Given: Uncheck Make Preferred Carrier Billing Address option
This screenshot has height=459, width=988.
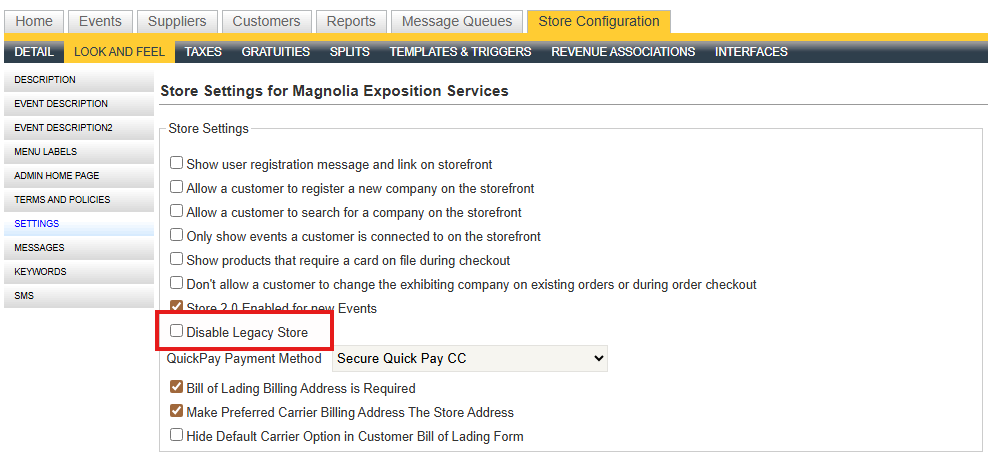Looking at the screenshot, I should pyautogui.click(x=177, y=412).
